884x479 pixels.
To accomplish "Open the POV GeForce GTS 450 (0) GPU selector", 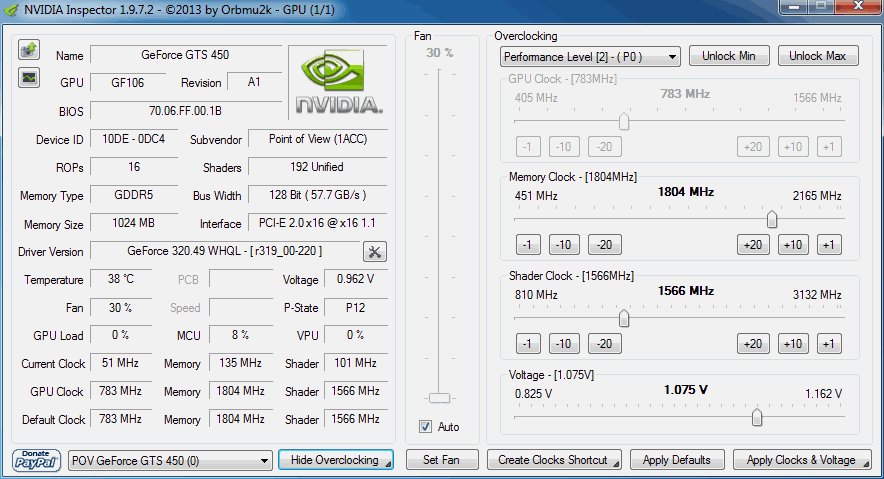I will coord(170,460).
